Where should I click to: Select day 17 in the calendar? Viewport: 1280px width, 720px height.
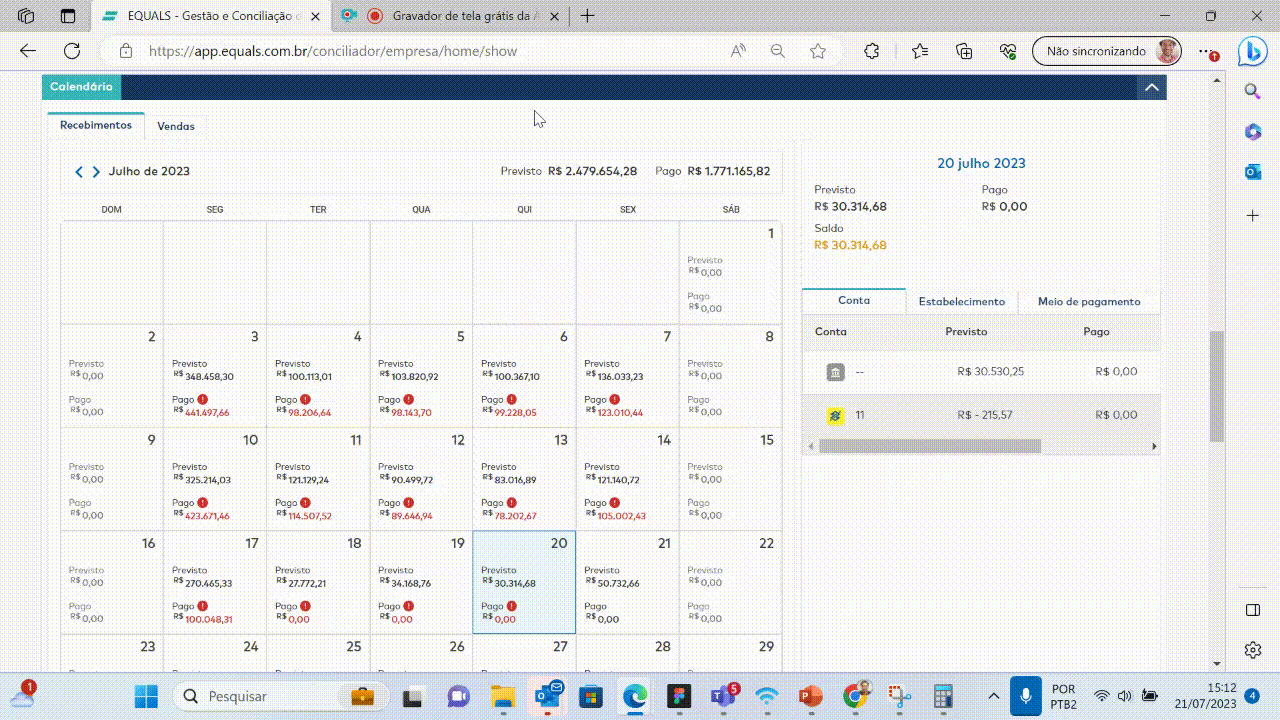(x=215, y=582)
